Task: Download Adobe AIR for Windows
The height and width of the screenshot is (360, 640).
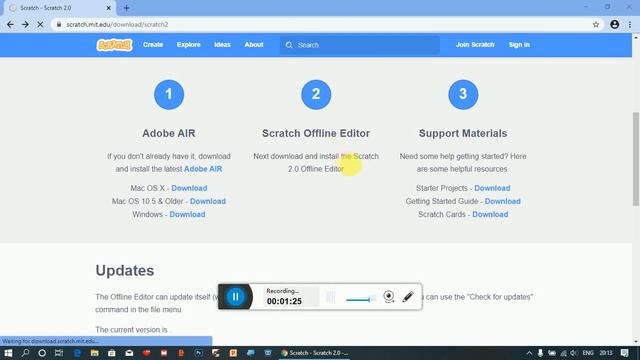Action: (187, 214)
